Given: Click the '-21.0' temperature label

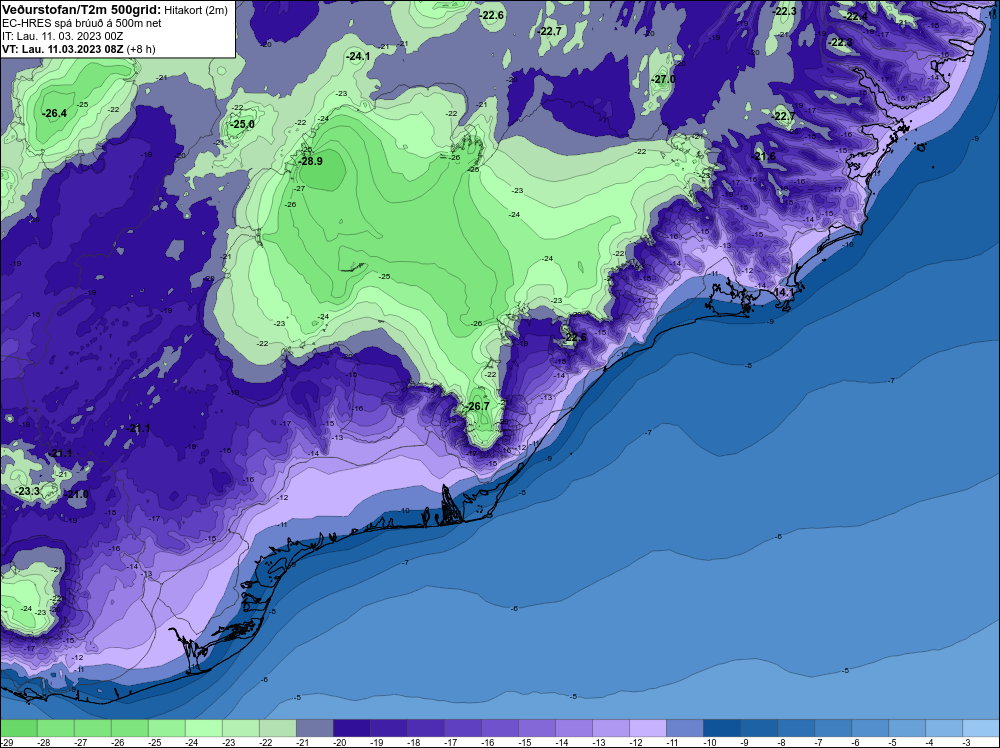Looking at the screenshot, I should [x=77, y=495].
